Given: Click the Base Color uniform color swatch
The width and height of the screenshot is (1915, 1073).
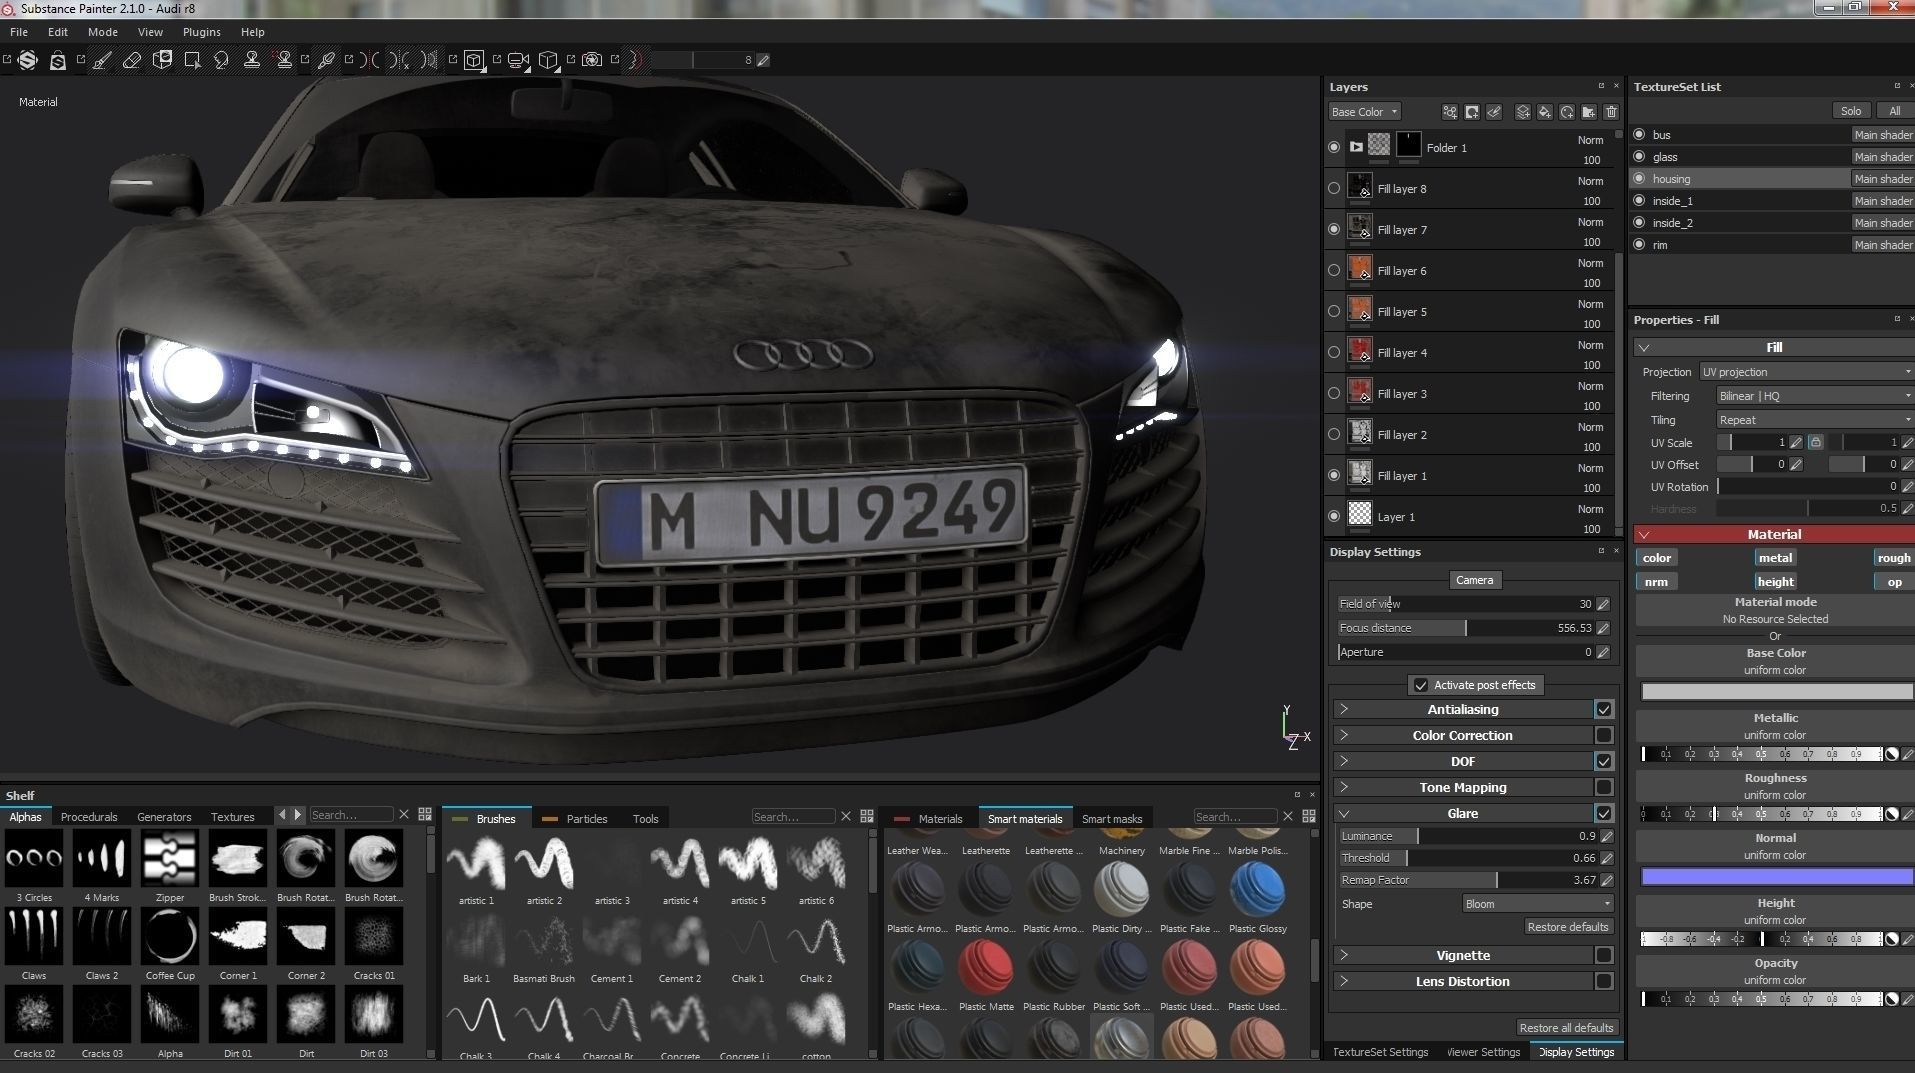Looking at the screenshot, I should [1777, 692].
